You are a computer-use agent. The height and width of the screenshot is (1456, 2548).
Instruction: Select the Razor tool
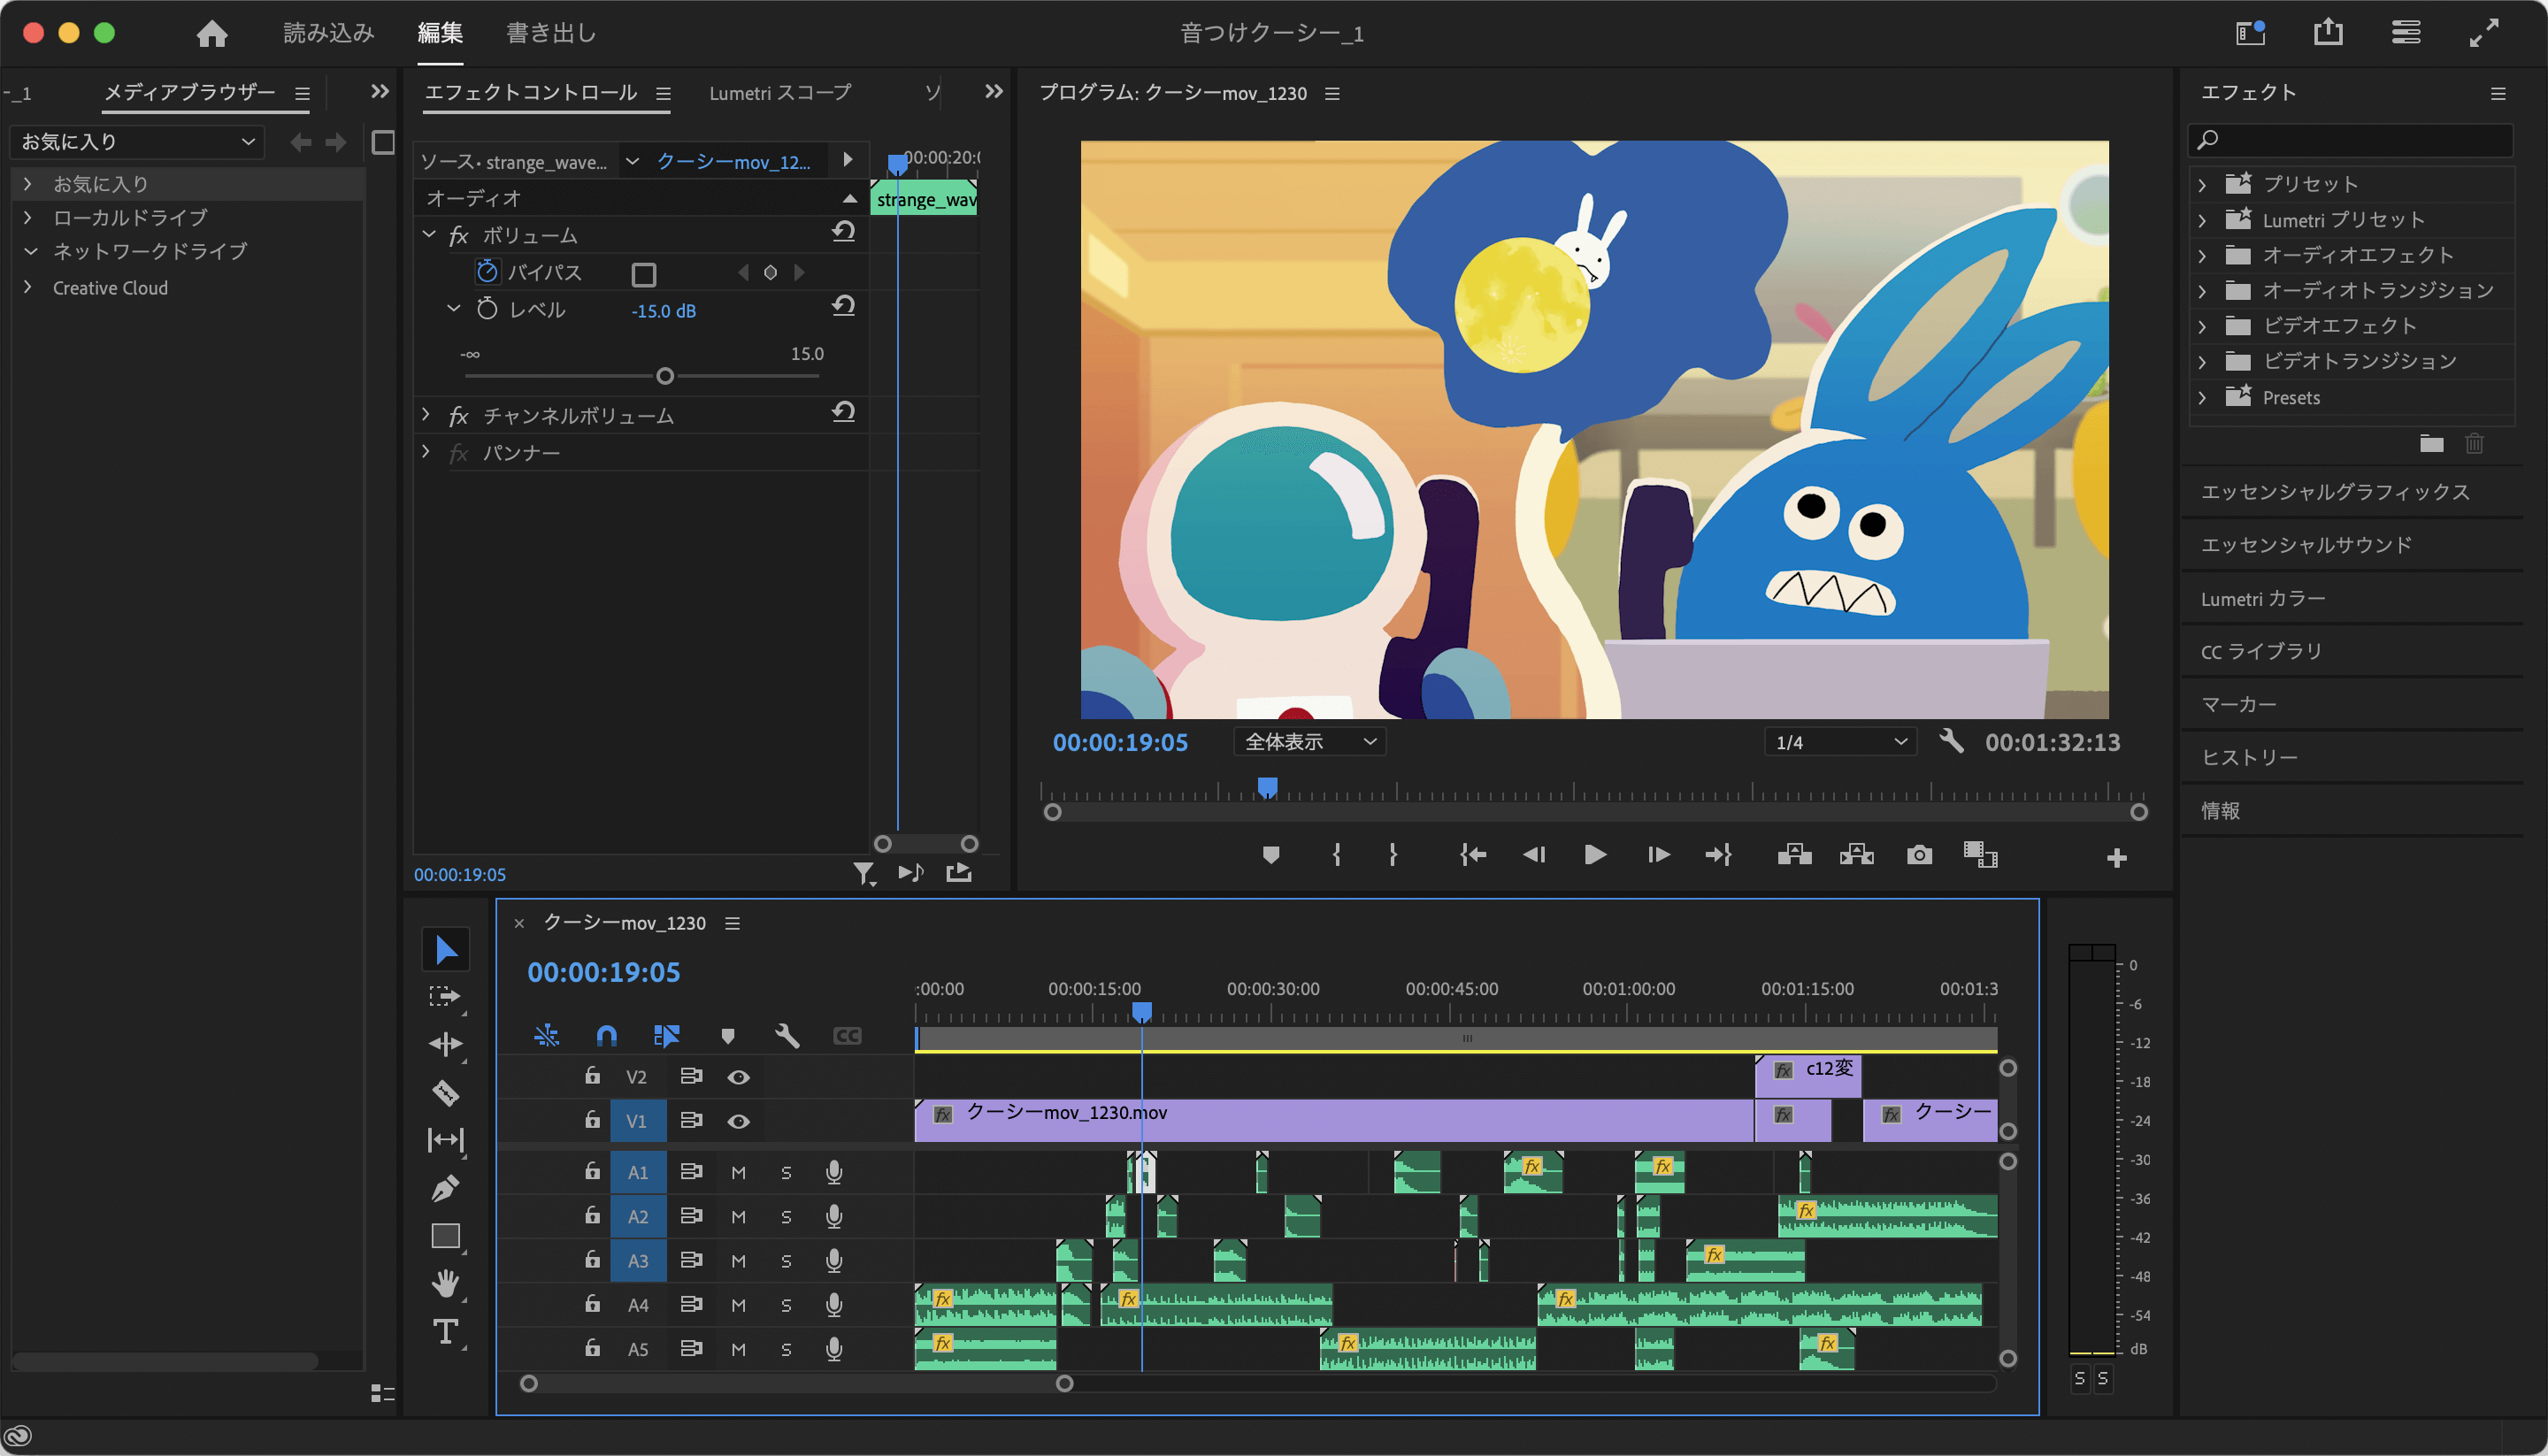pyautogui.click(x=445, y=1092)
